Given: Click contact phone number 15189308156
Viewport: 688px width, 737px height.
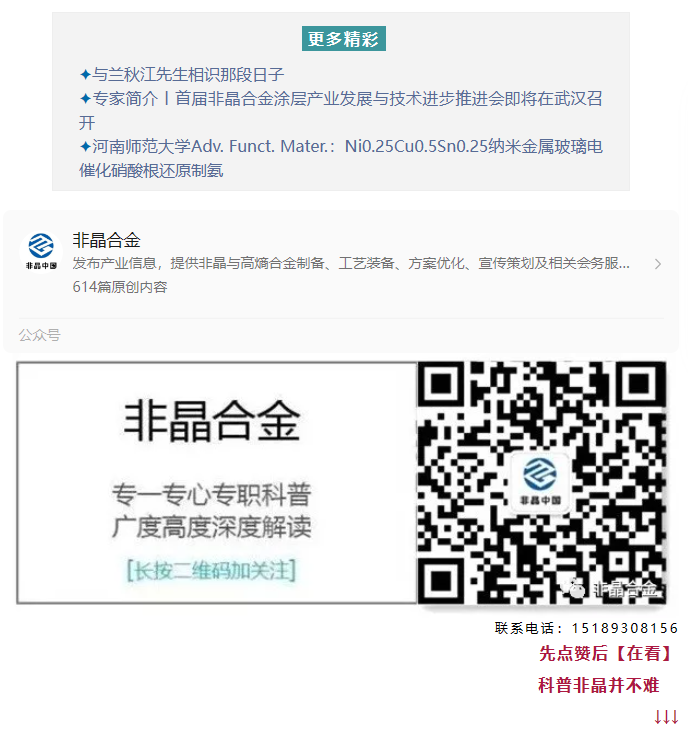Looking at the screenshot, I should 625,628.
